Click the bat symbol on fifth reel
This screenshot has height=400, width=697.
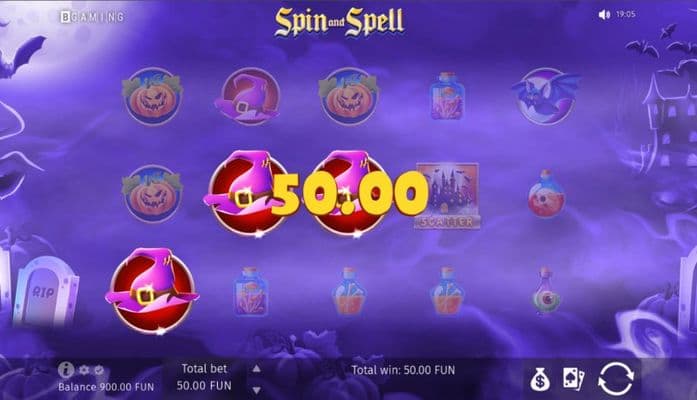click(x=546, y=96)
